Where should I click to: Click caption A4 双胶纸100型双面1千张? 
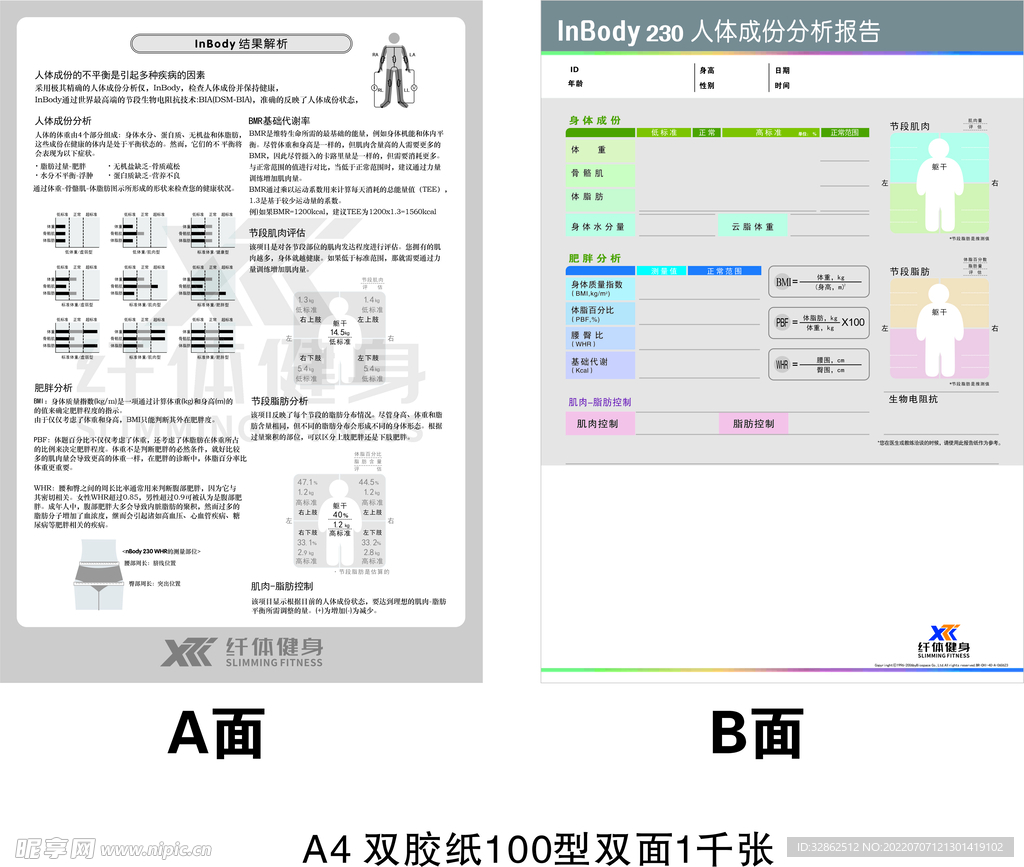tap(538, 849)
